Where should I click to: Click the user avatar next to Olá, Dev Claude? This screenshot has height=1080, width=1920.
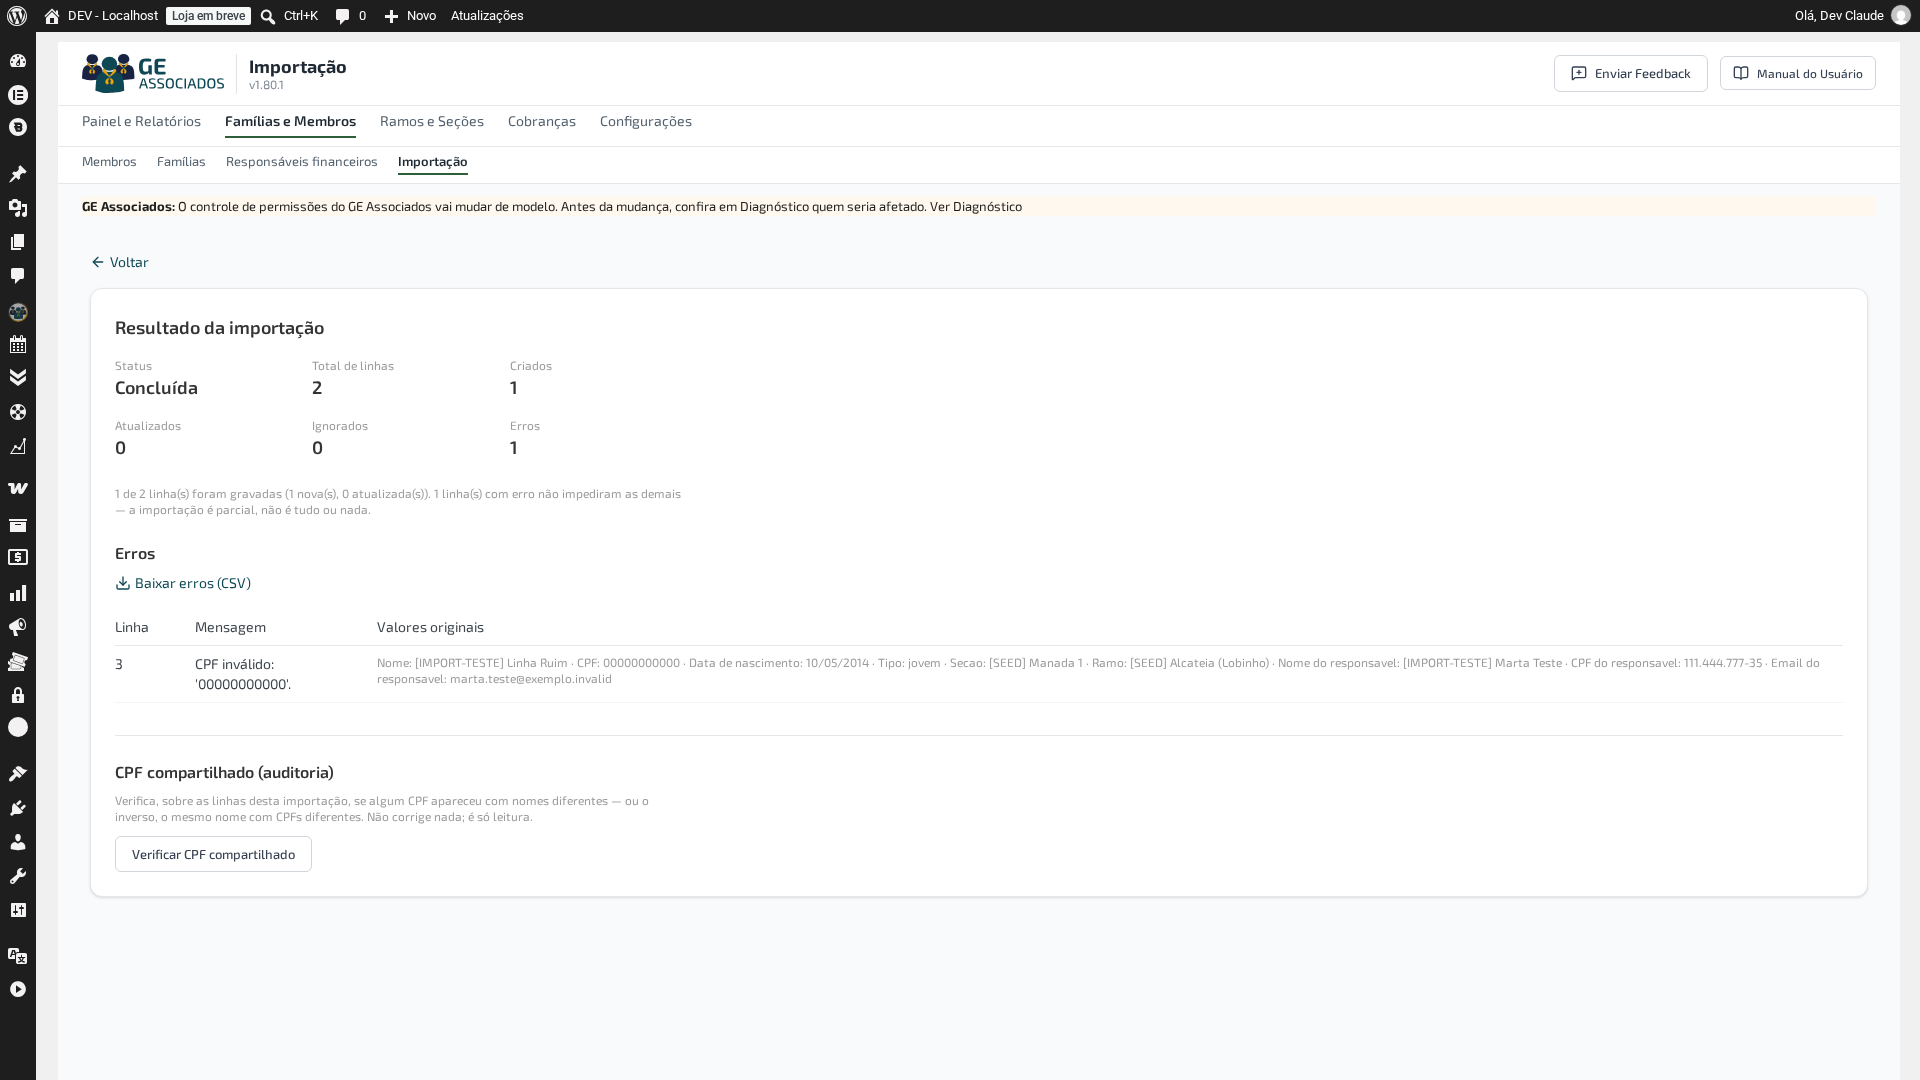[1901, 16]
